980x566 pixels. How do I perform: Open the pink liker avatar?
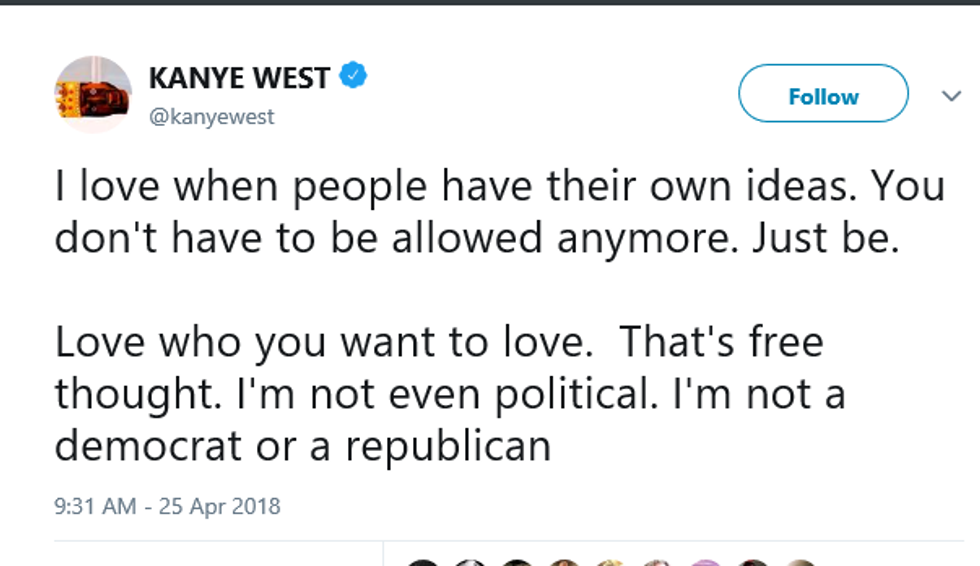[705, 562]
